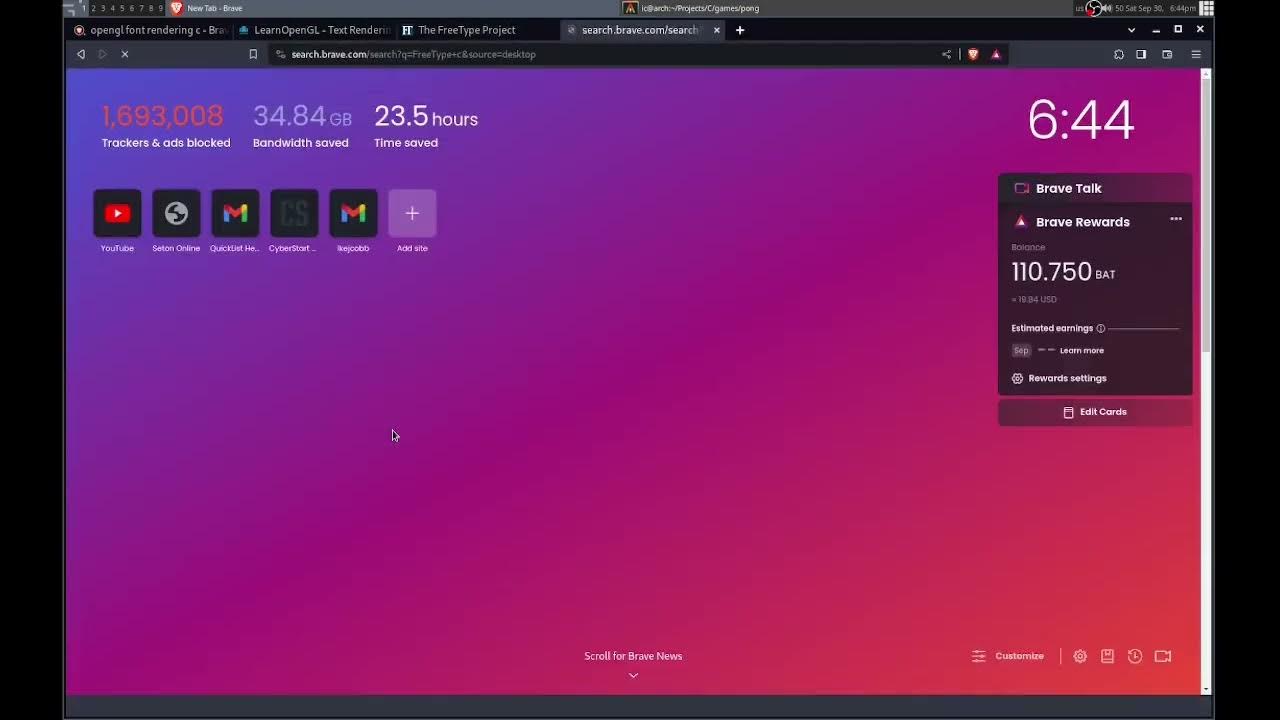The width and height of the screenshot is (1280, 720).
Task: Open the new tab plus button
Action: point(740,30)
